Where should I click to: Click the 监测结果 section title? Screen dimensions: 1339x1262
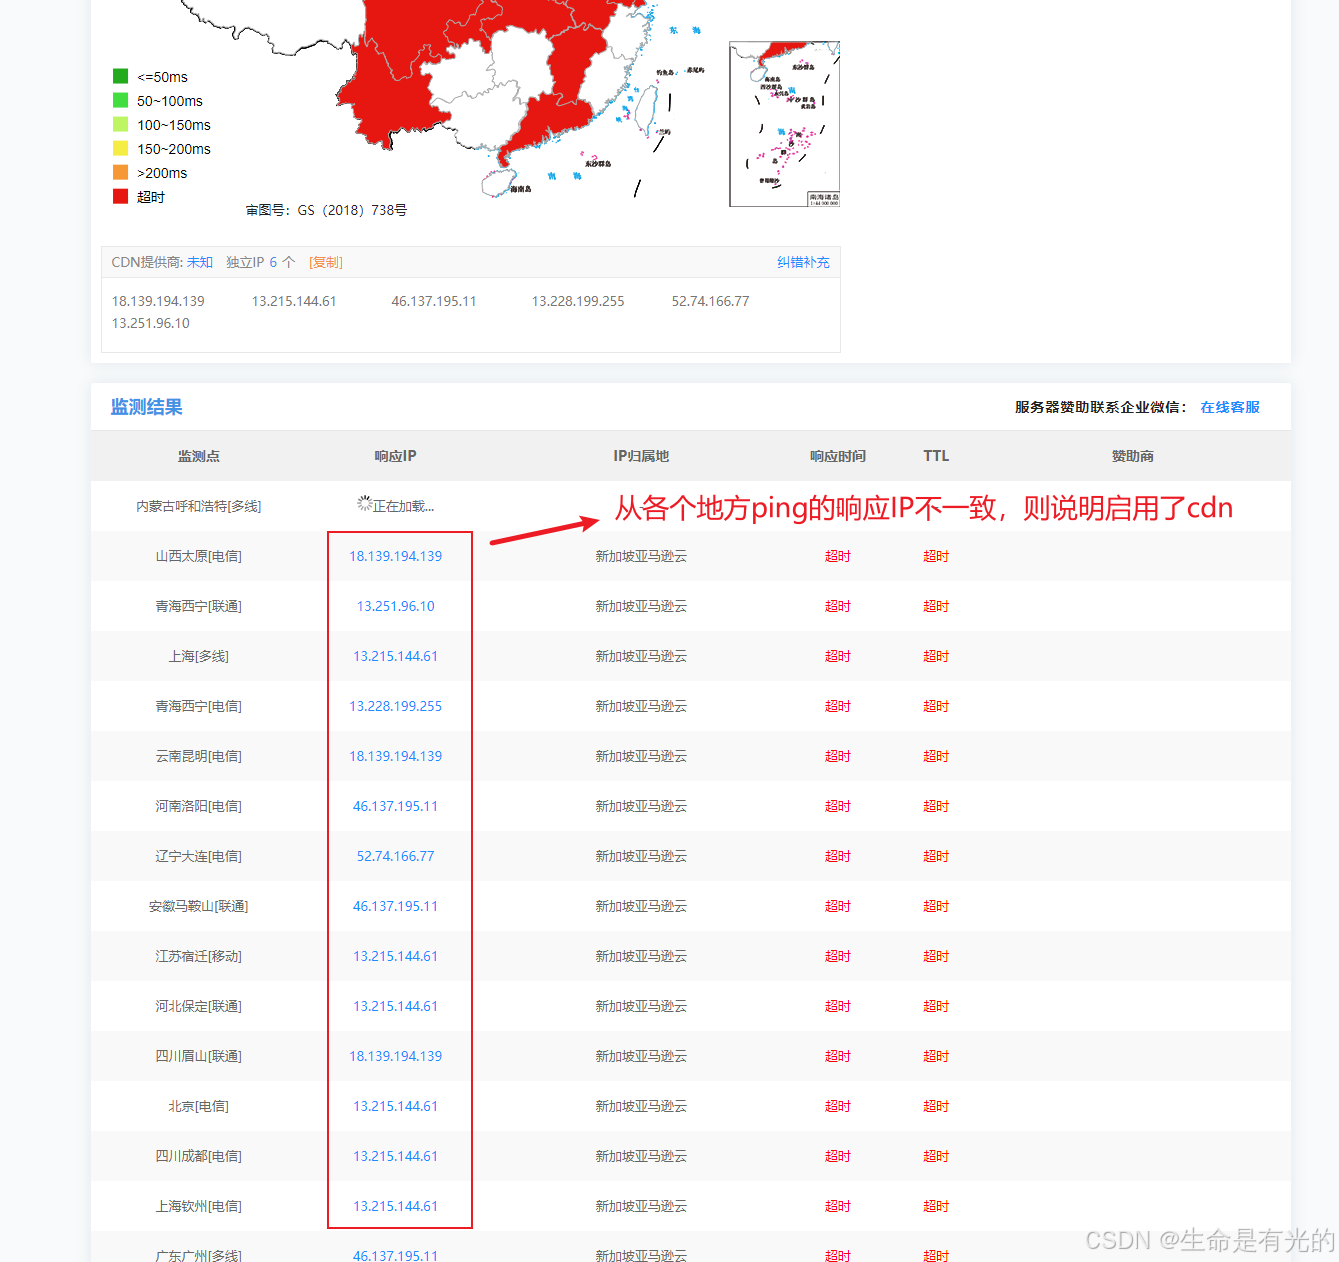click(x=145, y=406)
